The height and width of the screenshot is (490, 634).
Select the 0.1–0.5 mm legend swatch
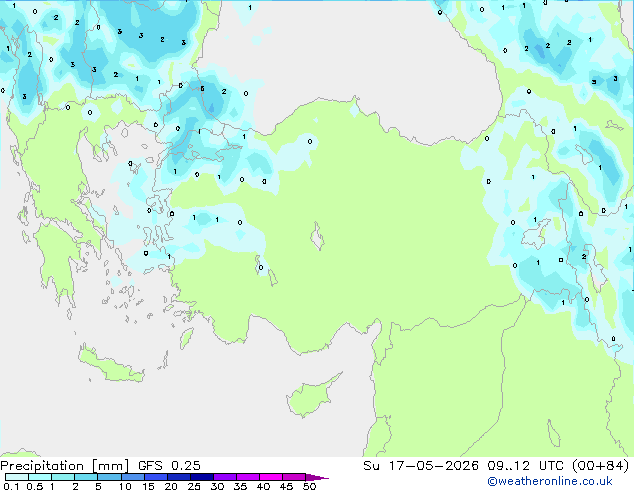coord(17,477)
